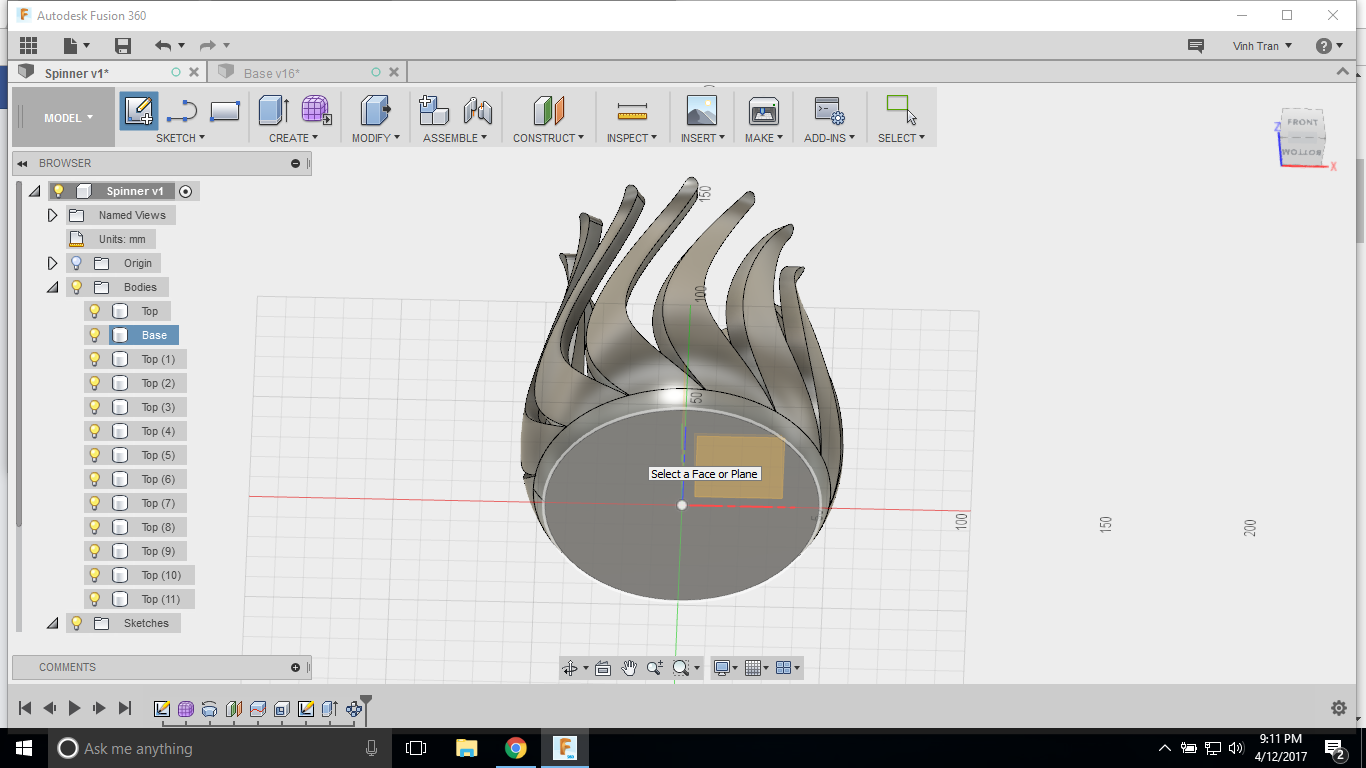The image size is (1366, 768).
Task: Hide the Top (5) body via bulb
Action: pos(95,455)
